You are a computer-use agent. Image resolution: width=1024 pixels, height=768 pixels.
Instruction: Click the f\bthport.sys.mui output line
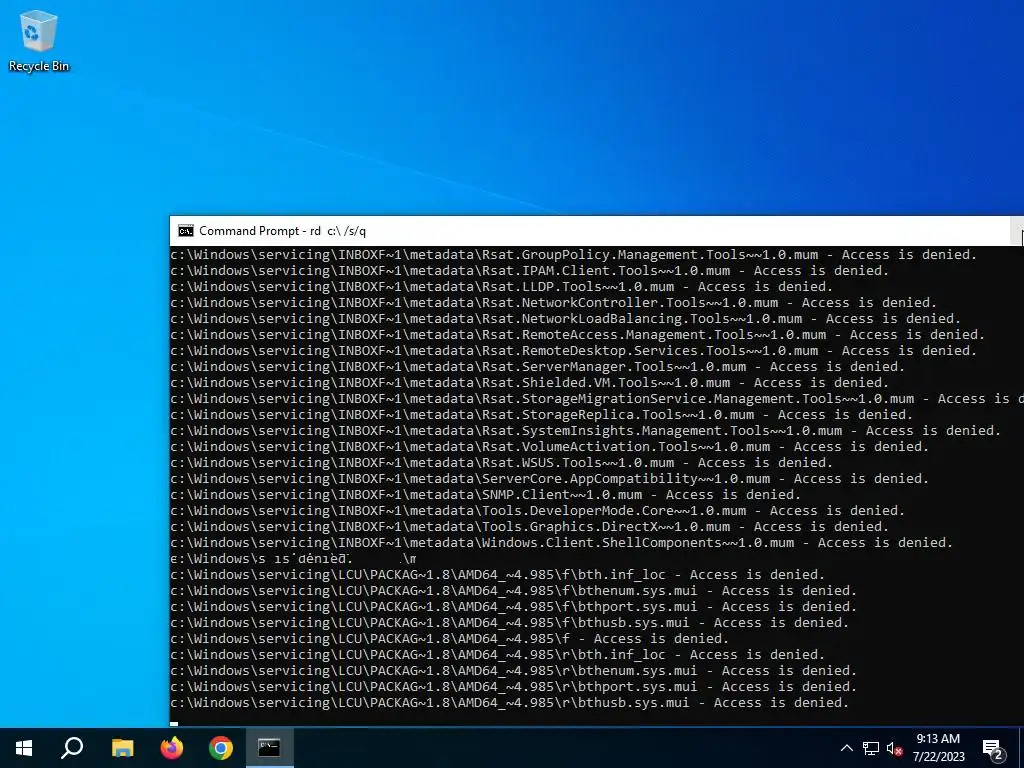click(x=514, y=607)
